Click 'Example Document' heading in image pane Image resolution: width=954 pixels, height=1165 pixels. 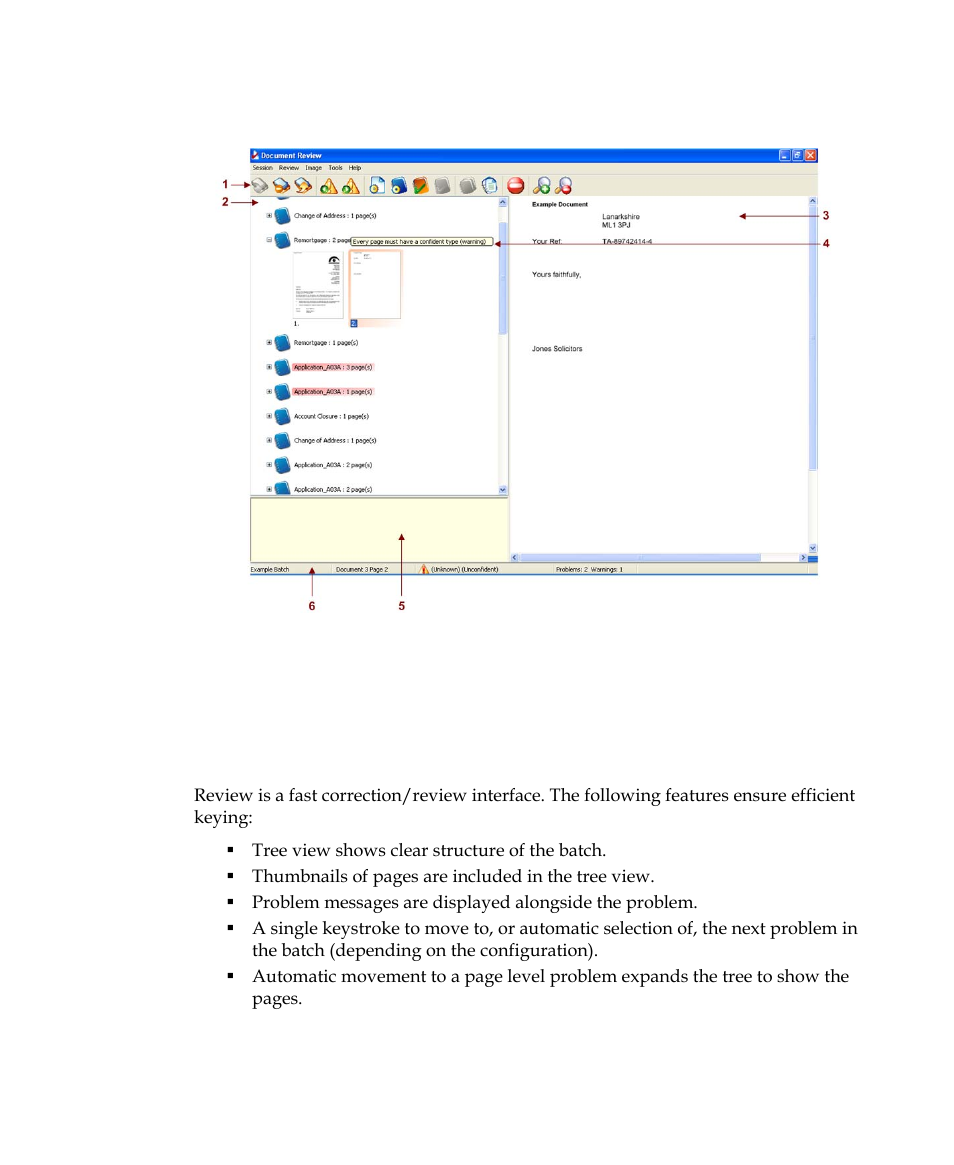(x=559, y=204)
